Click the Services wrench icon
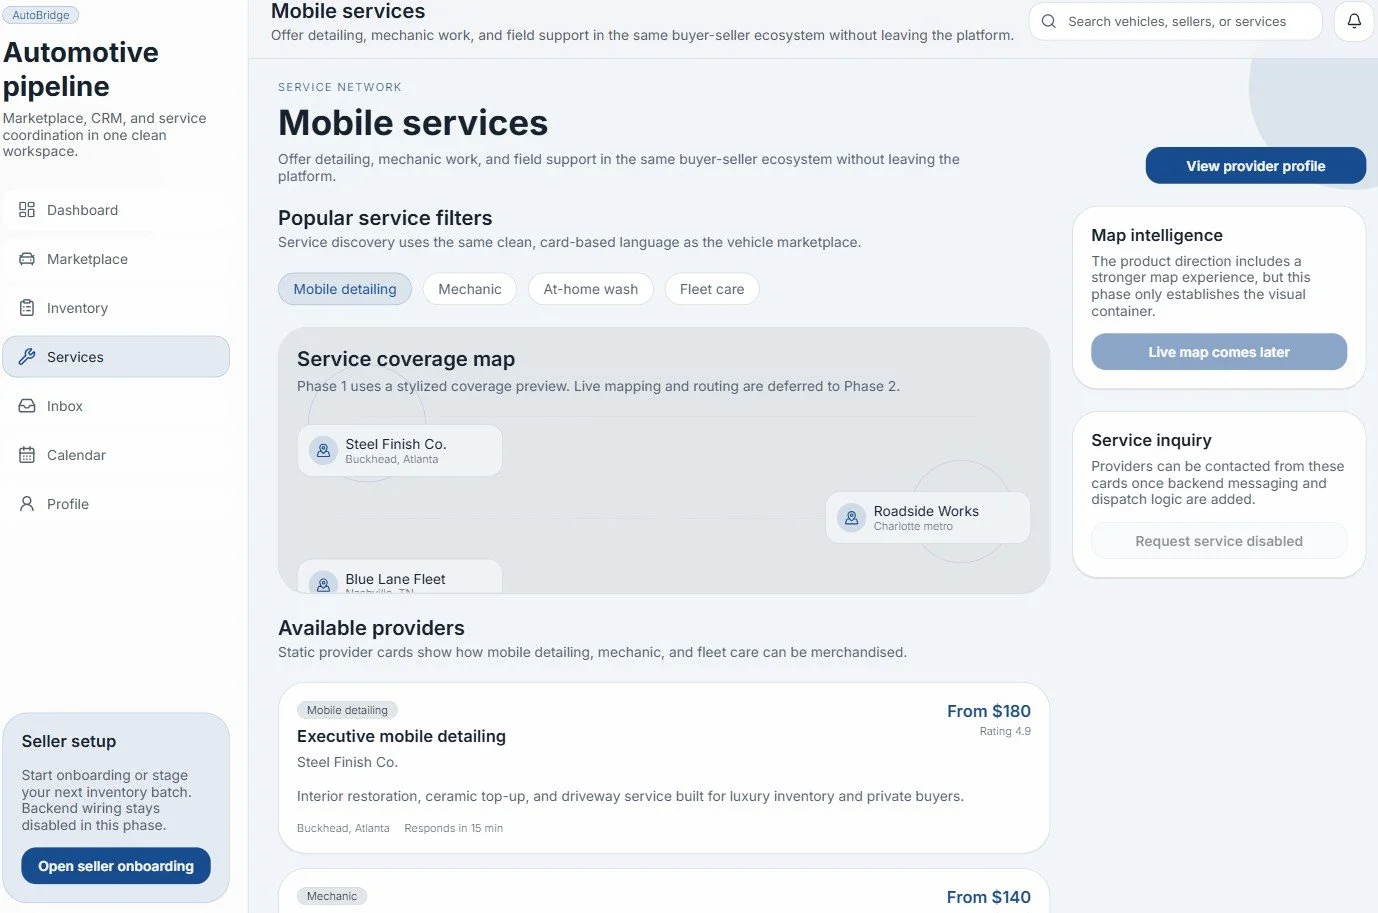 [27, 357]
